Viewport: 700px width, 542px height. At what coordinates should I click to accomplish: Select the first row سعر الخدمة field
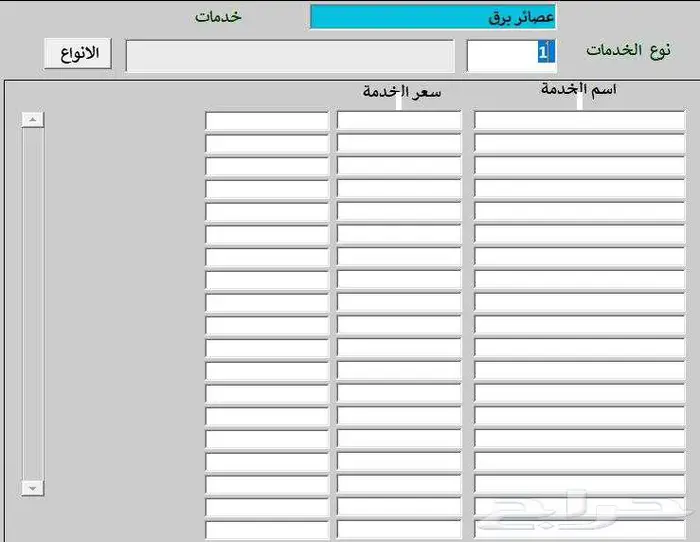[x=399, y=121]
